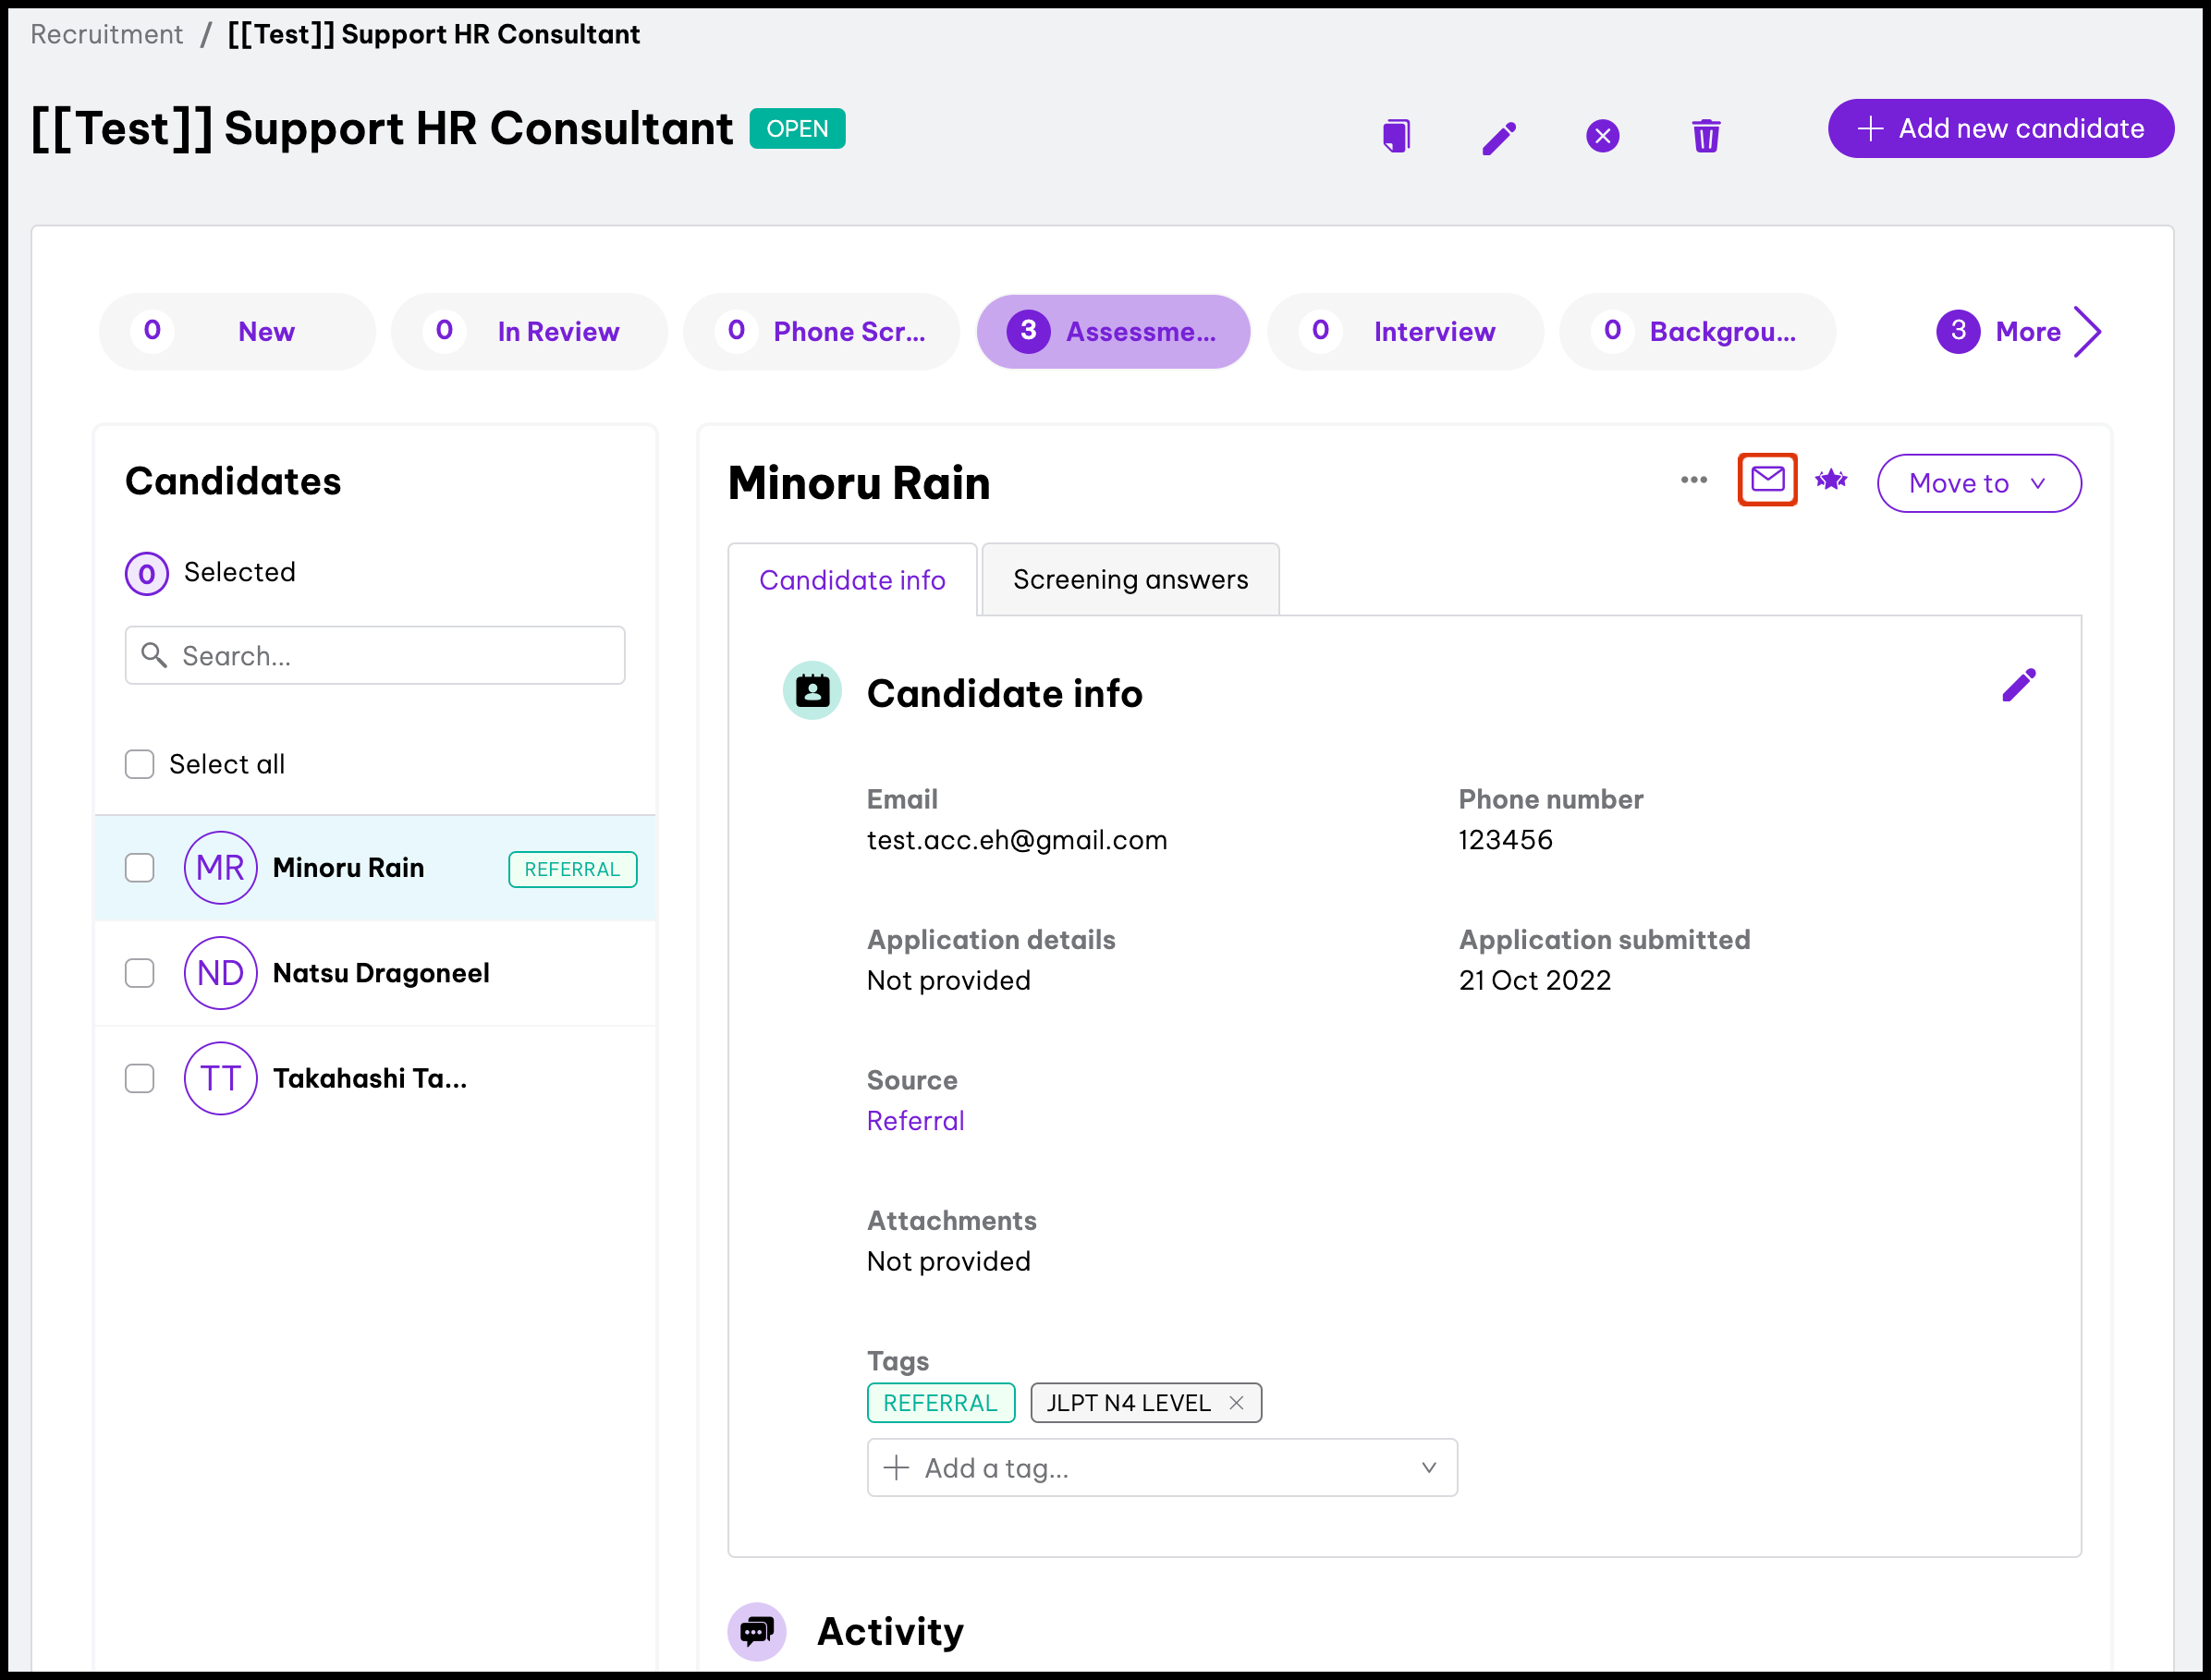This screenshot has width=2211, height=1680.
Task: Click the trash icon to delete job
Action: (x=1705, y=135)
